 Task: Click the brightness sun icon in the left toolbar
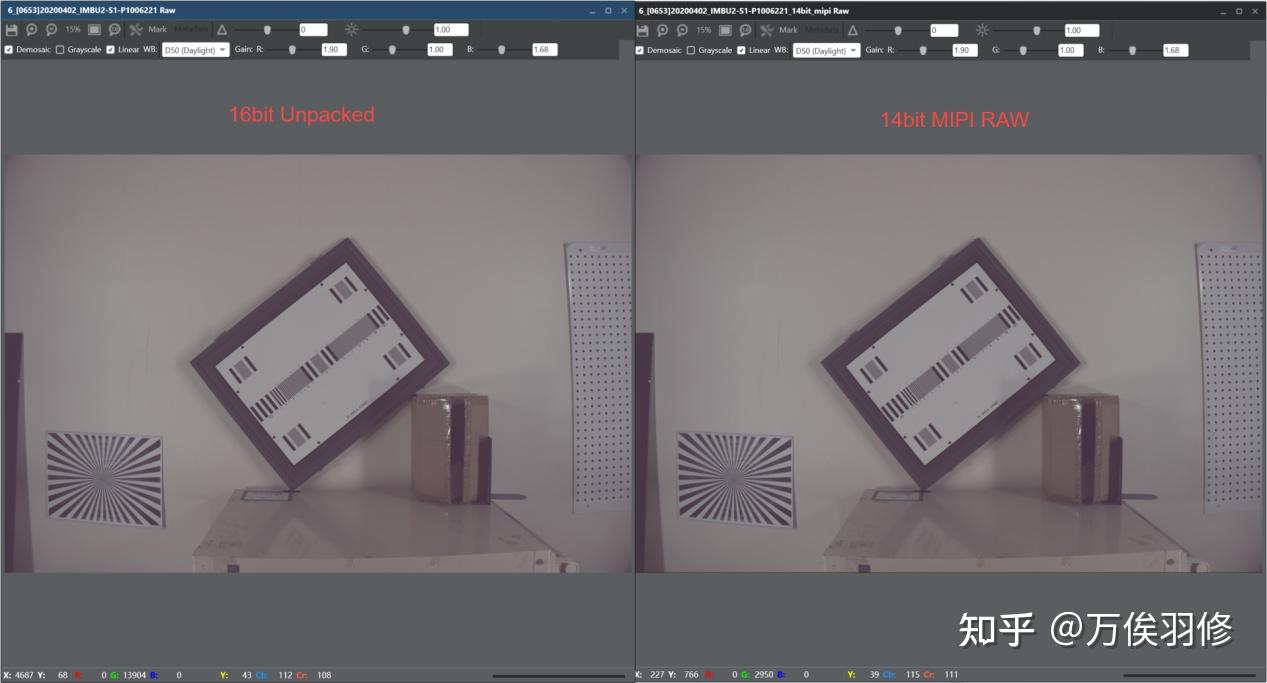(x=351, y=29)
